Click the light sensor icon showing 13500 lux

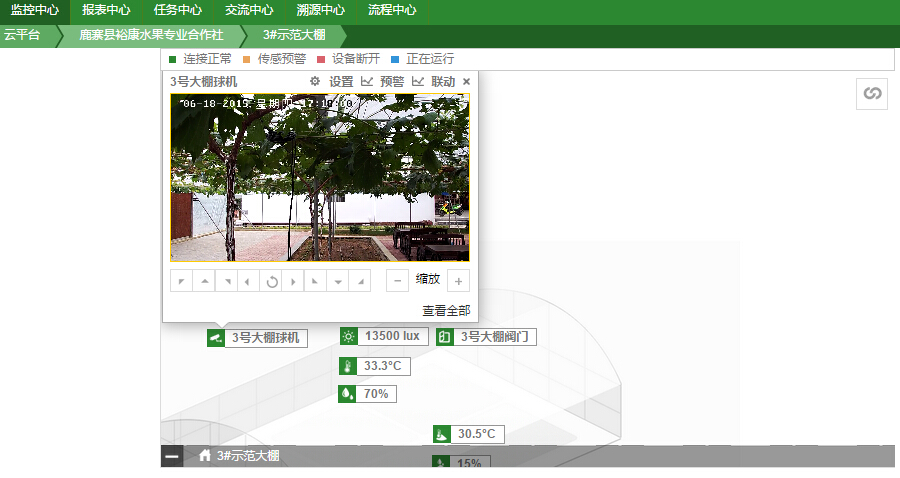348,337
